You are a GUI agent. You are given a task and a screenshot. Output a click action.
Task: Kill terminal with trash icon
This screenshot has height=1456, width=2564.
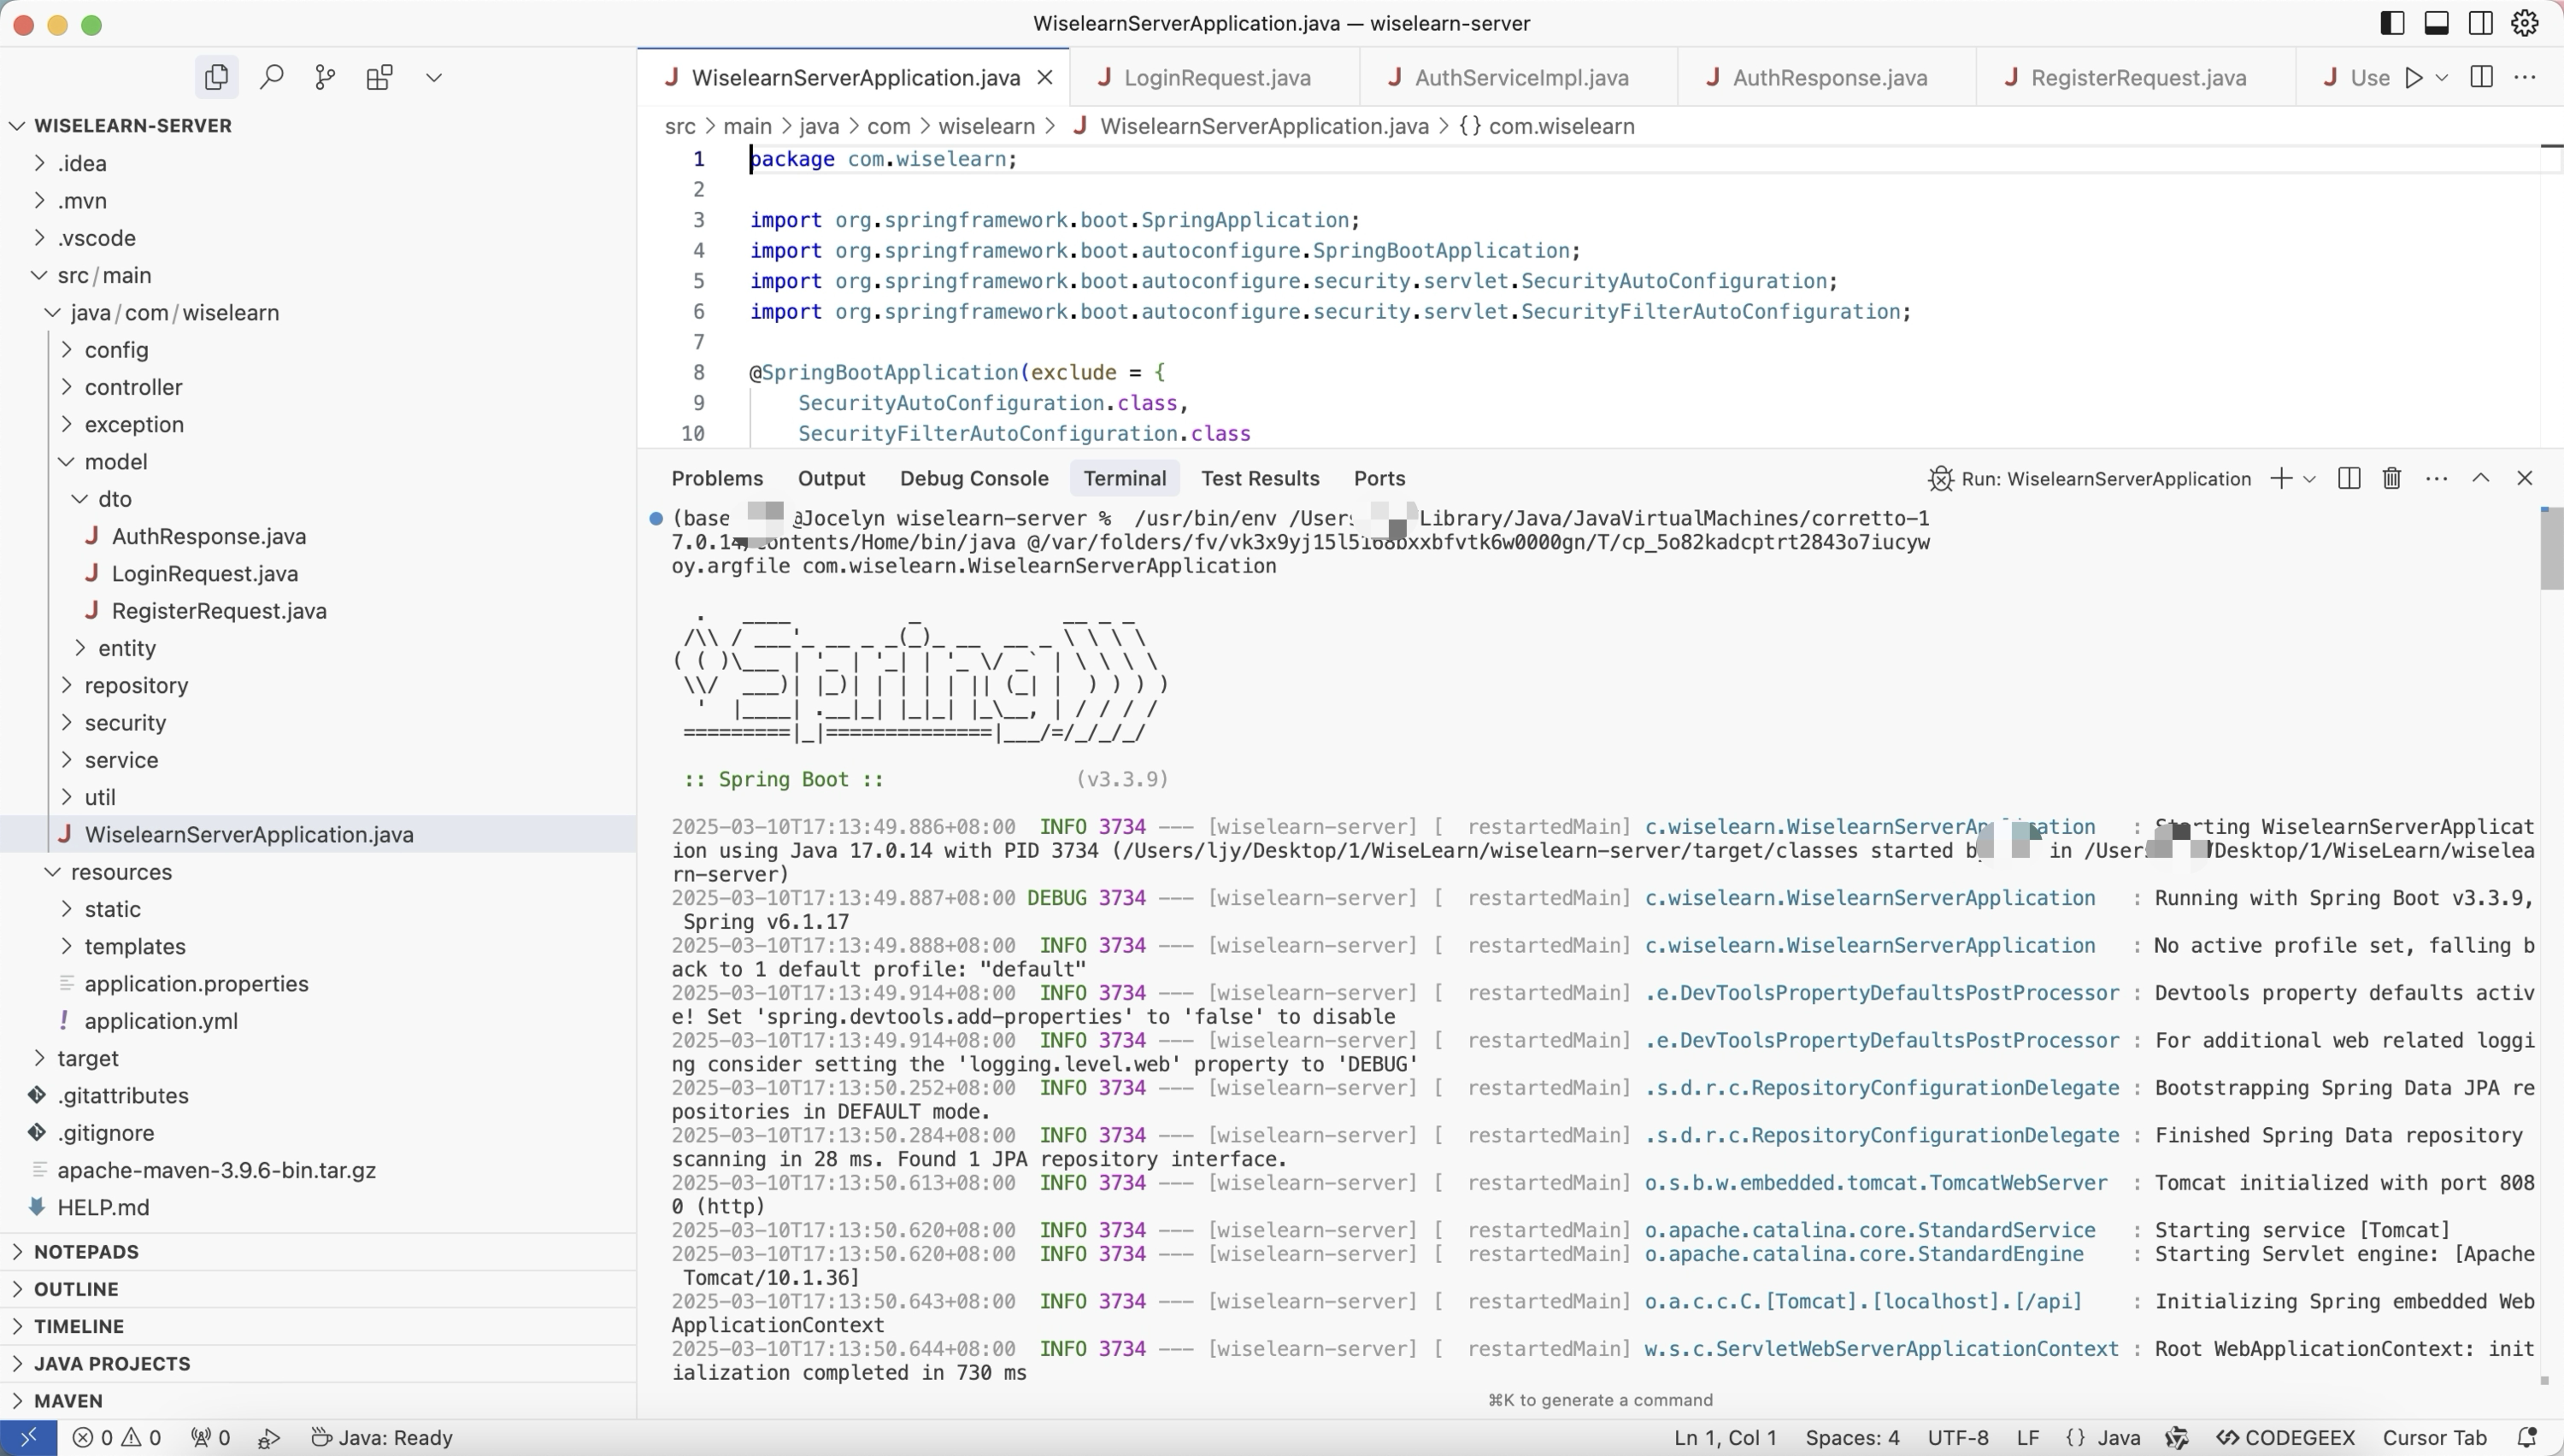click(2392, 479)
